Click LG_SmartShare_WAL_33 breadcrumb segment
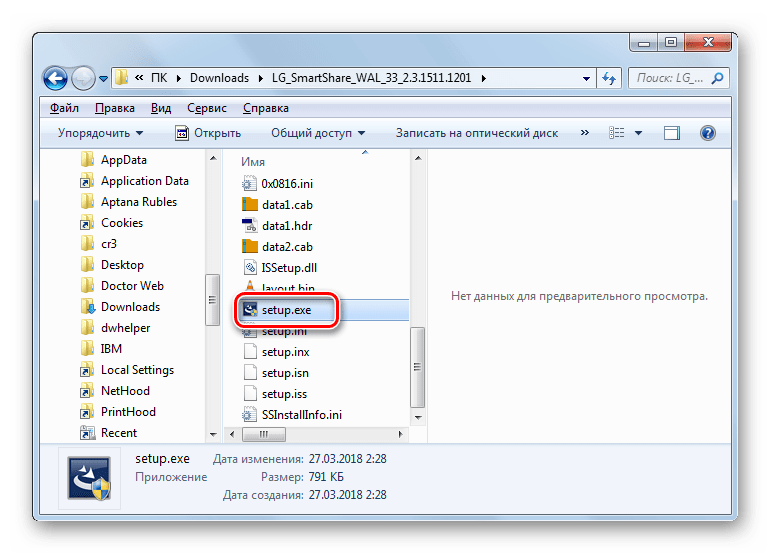 [371, 78]
